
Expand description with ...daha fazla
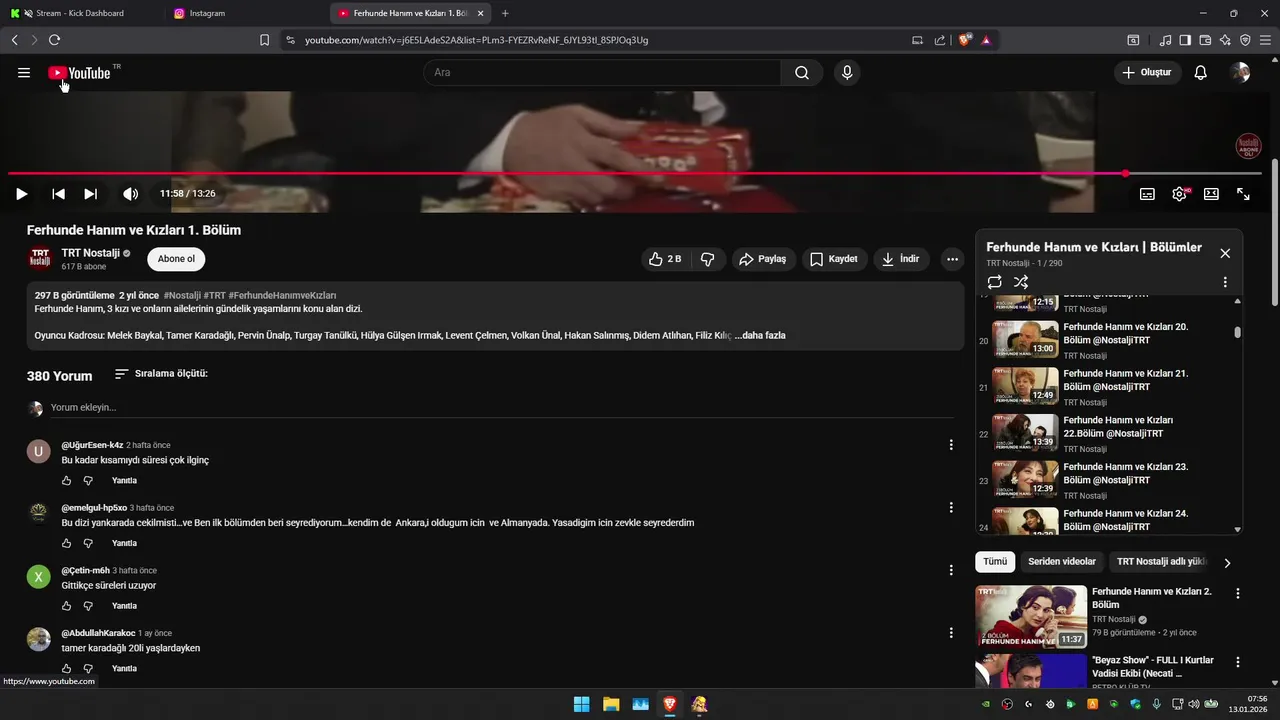(x=760, y=336)
